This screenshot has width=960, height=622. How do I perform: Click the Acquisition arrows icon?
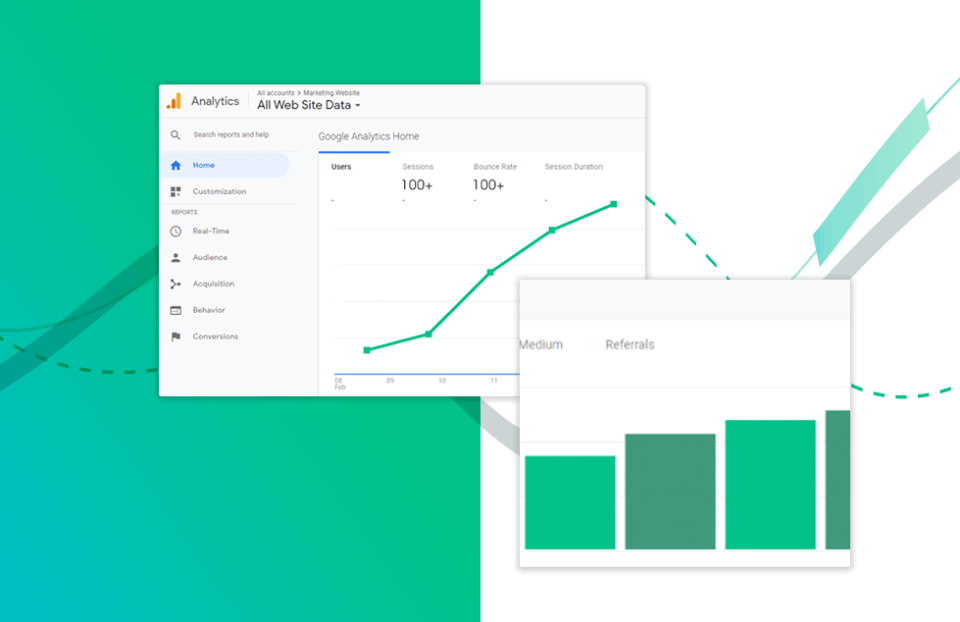[x=176, y=284]
